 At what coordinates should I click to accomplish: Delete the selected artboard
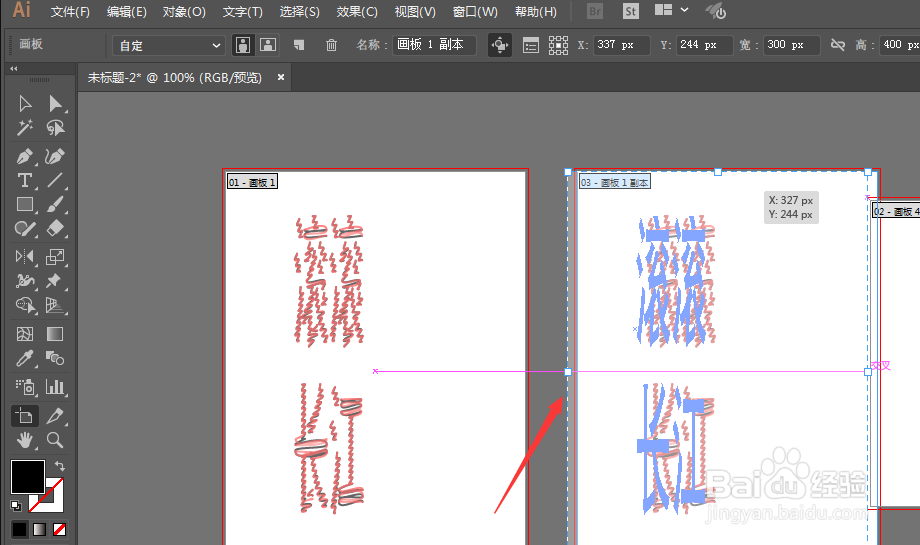tap(332, 45)
